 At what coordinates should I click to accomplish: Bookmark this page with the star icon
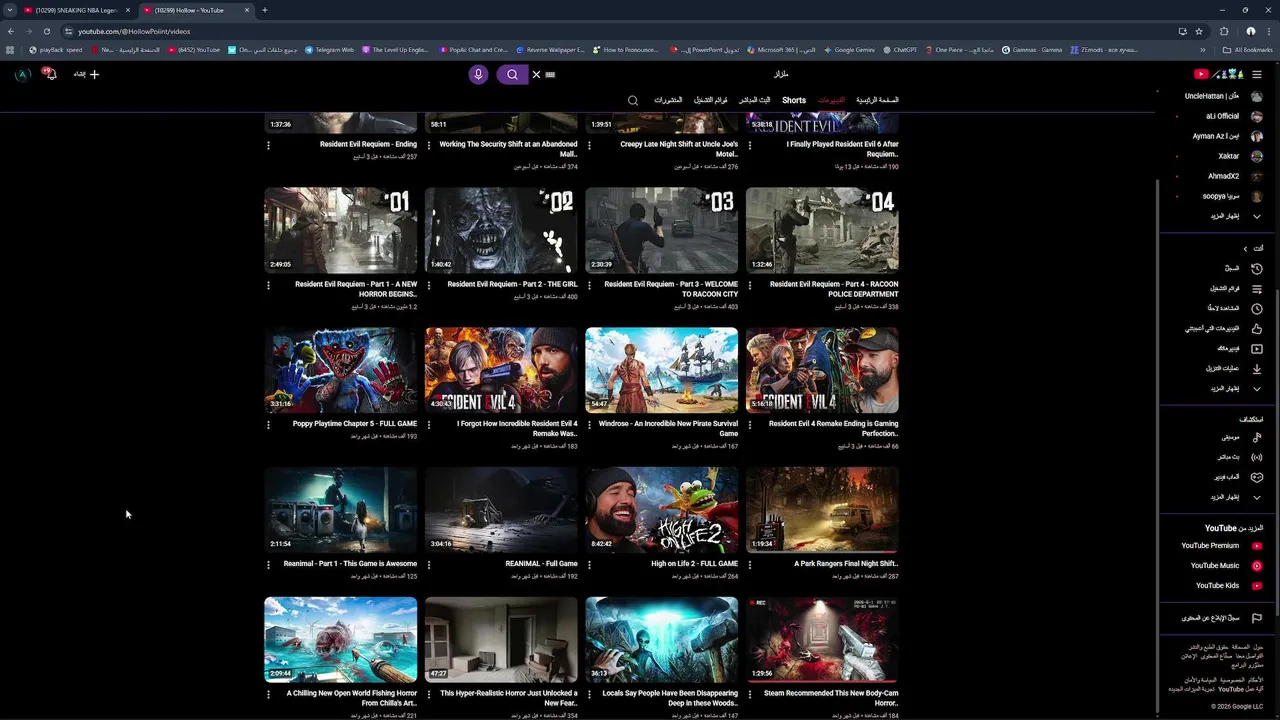(x=1199, y=31)
